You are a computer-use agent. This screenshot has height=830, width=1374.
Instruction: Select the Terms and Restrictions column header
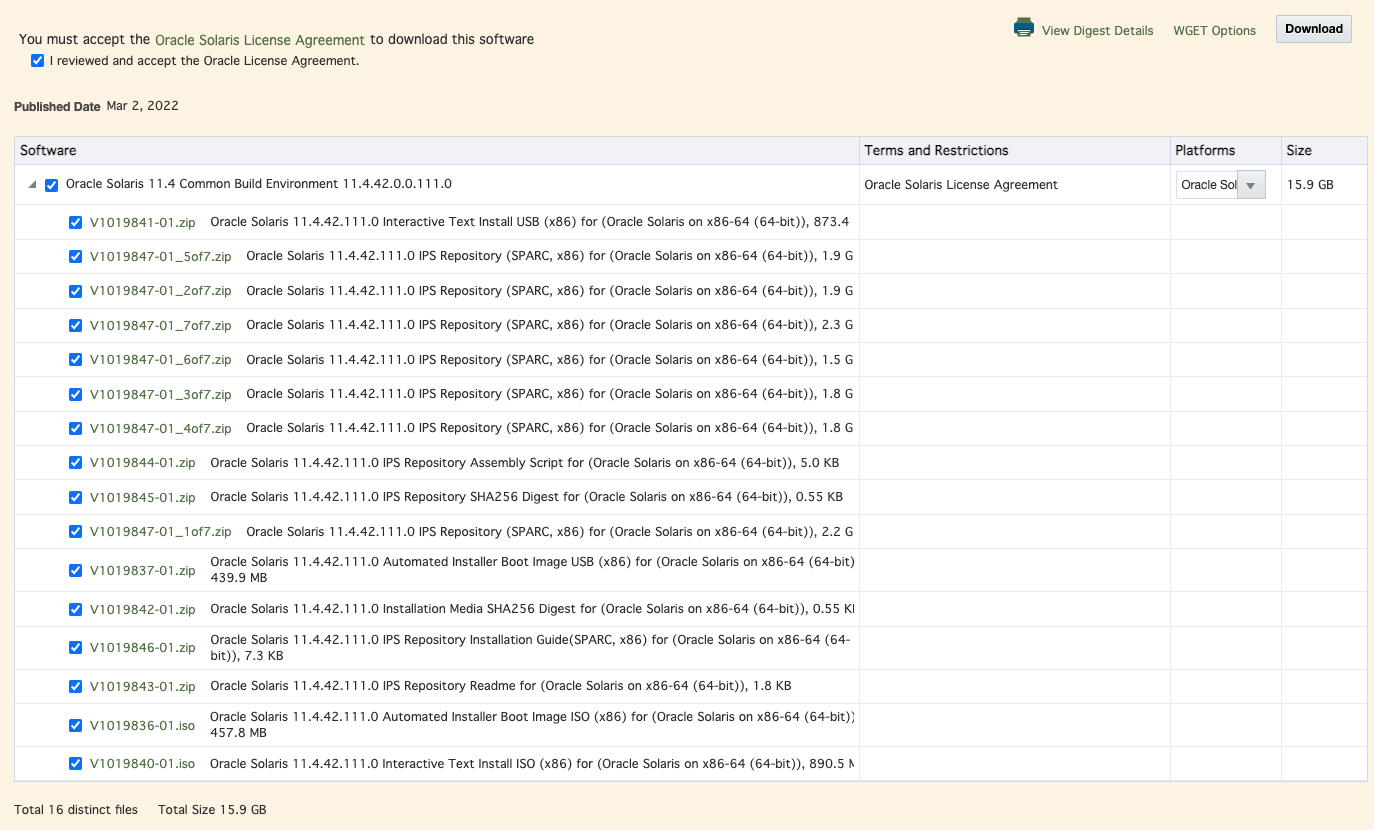936,151
